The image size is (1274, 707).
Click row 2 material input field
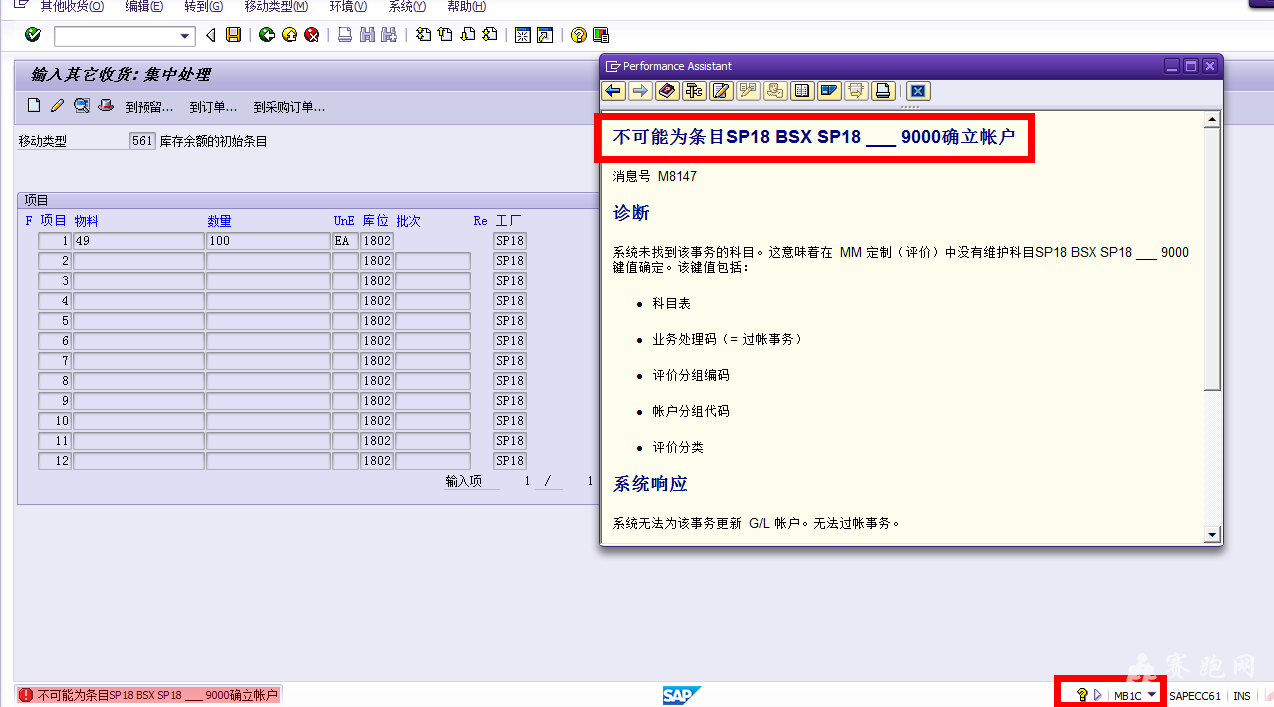(x=138, y=261)
